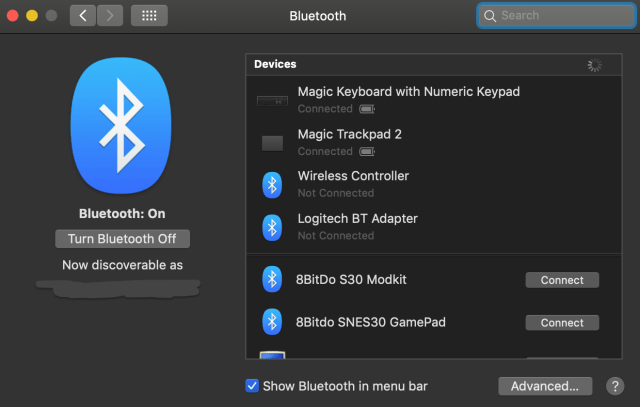640x407 pixels.
Task: Go back to the previous preference pane
Action: [x=83, y=16]
